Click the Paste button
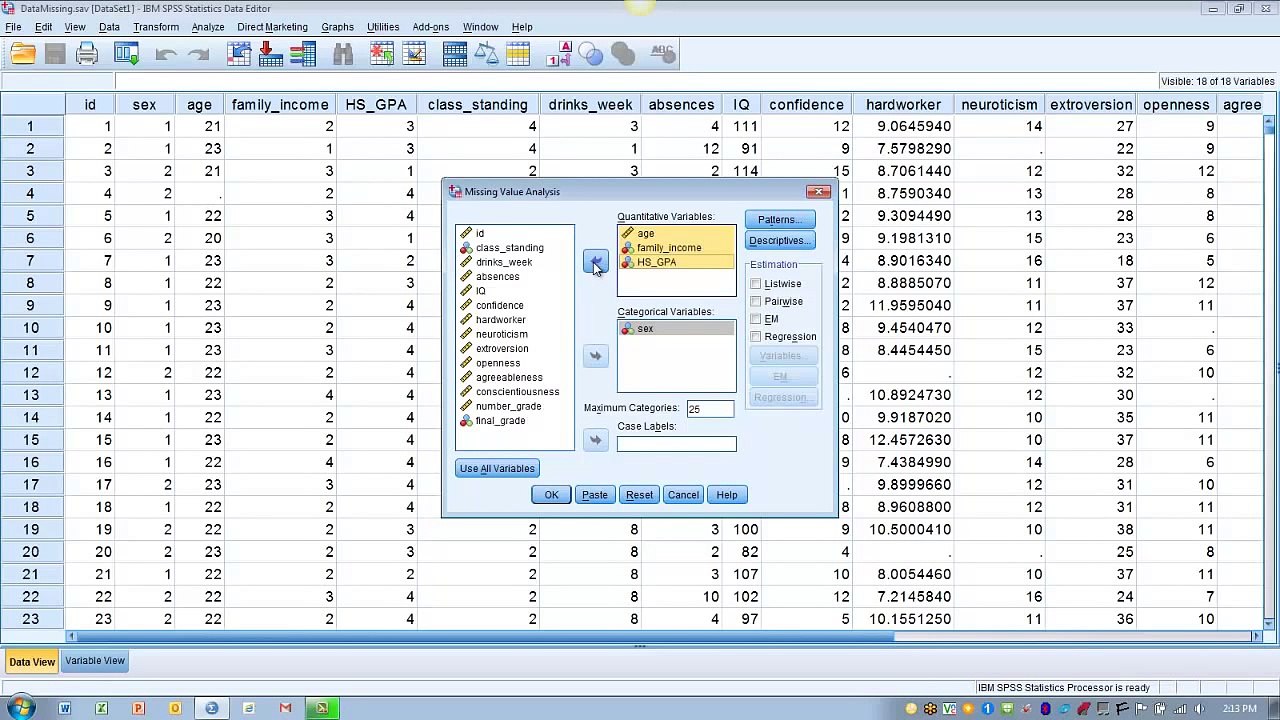 (594, 495)
